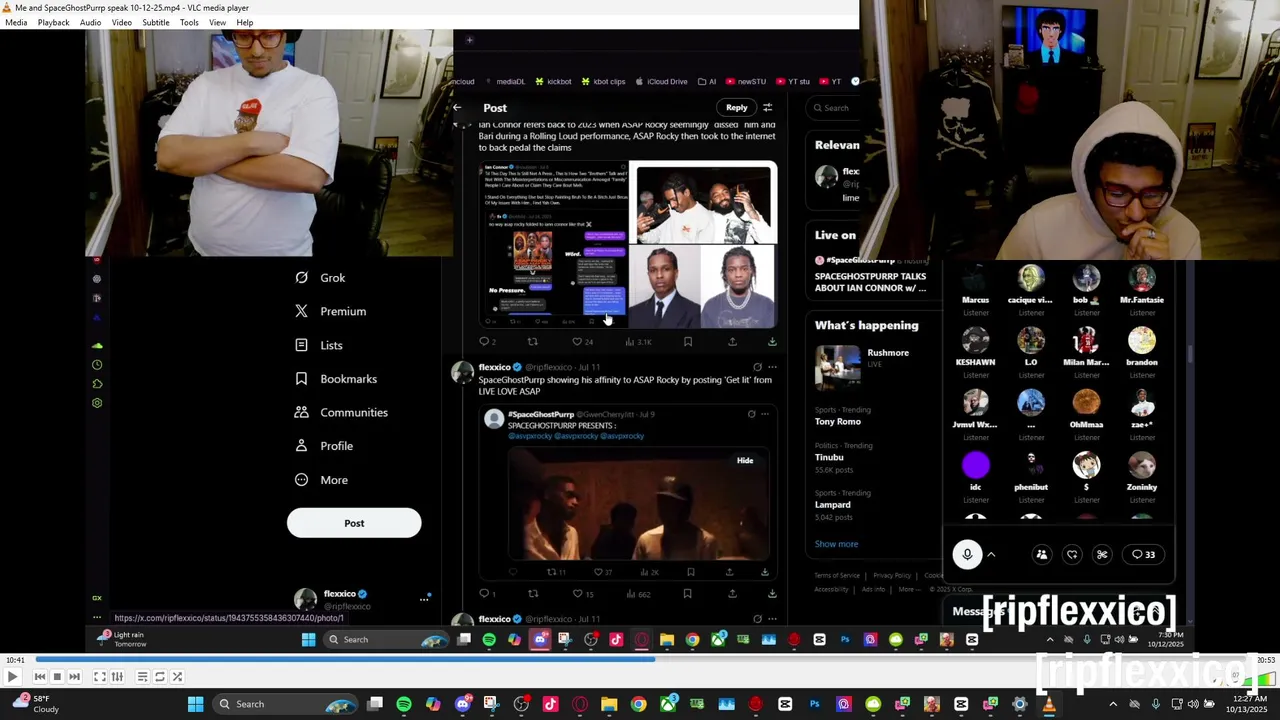Select listener KESHAWN avatar in Spaces
The width and height of the screenshot is (1280, 720).
click(976, 341)
